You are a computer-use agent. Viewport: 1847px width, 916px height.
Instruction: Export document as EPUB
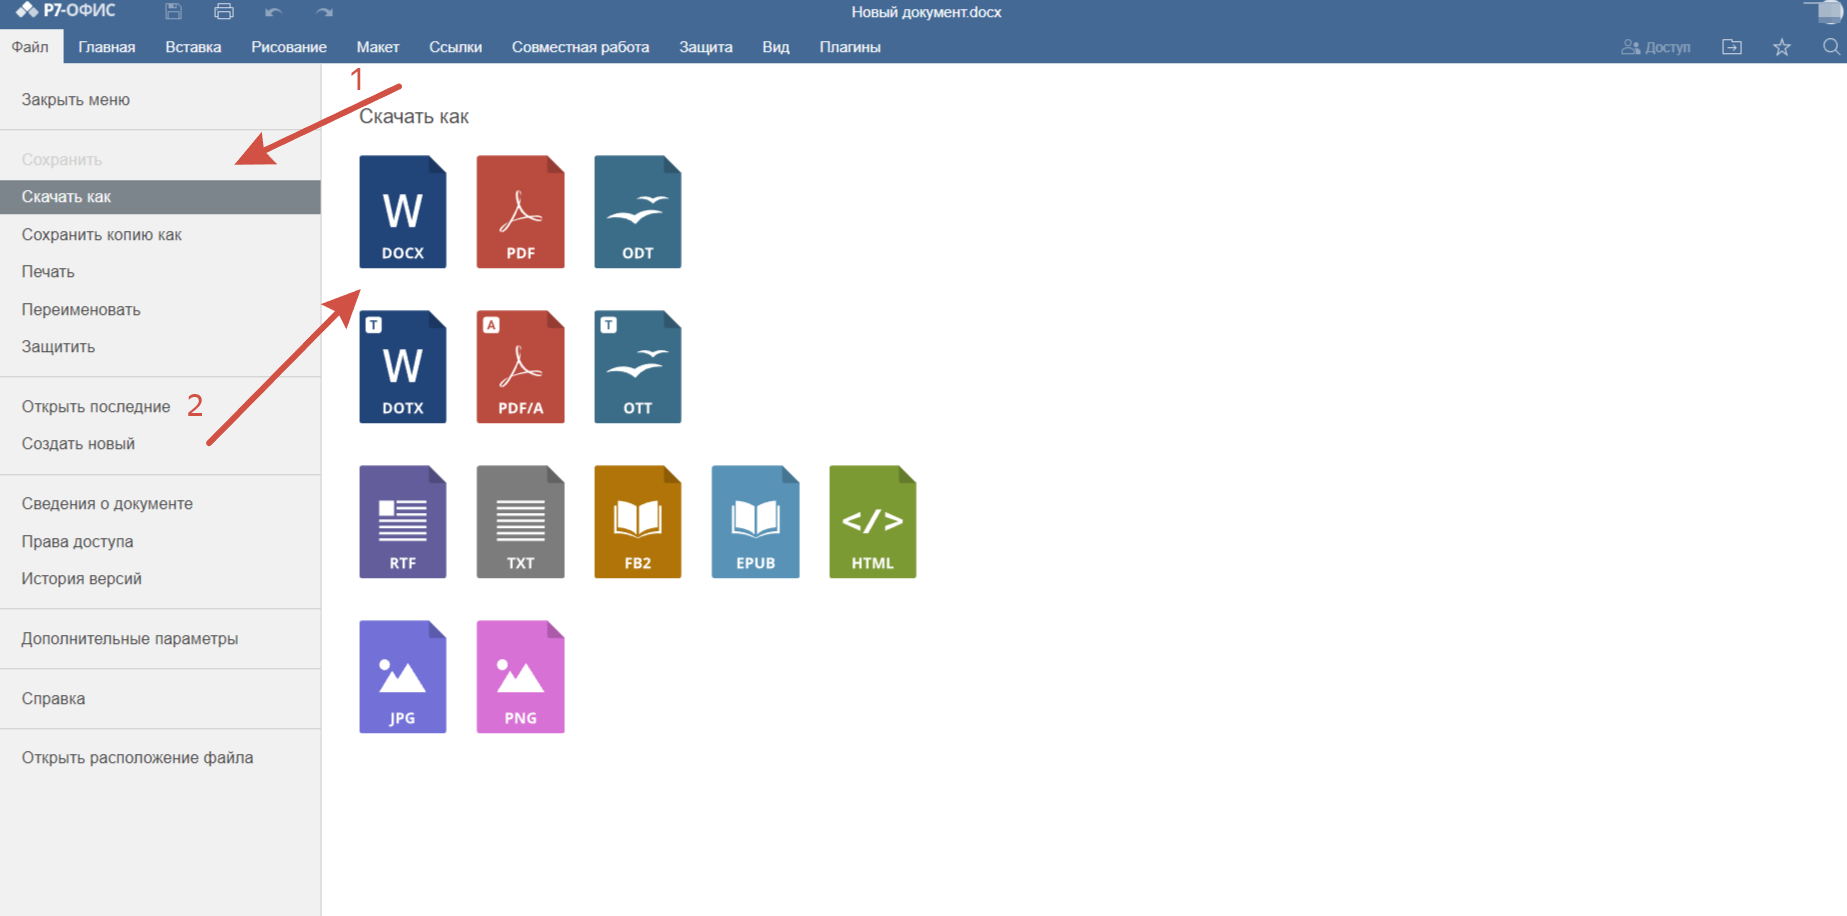[755, 522]
